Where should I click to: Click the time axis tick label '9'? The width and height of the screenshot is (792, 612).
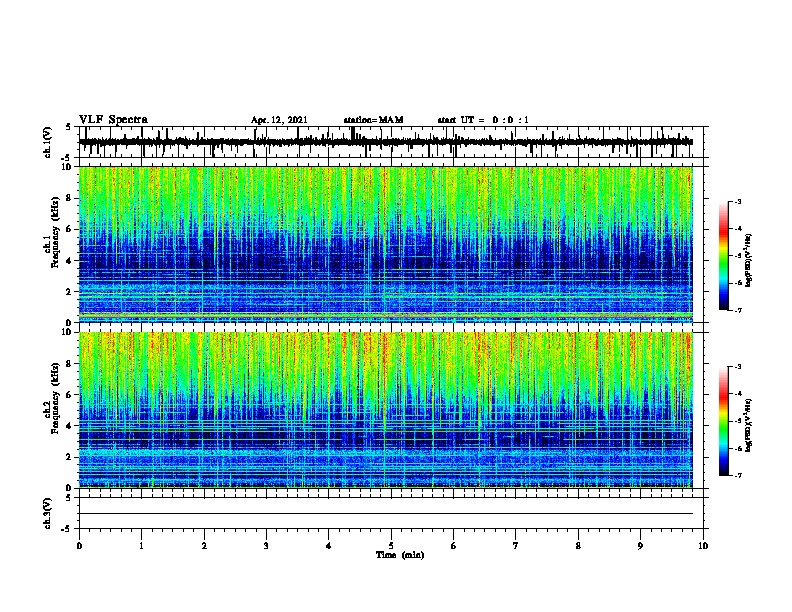pyautogui.click(x=640, y=546)
